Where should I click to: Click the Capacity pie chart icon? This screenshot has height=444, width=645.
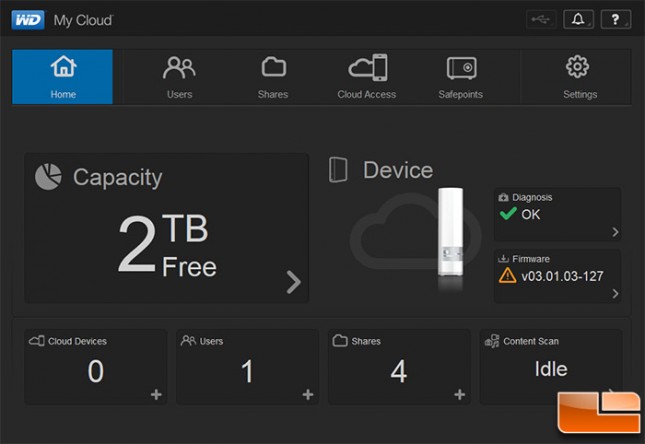tap(48, 177)
